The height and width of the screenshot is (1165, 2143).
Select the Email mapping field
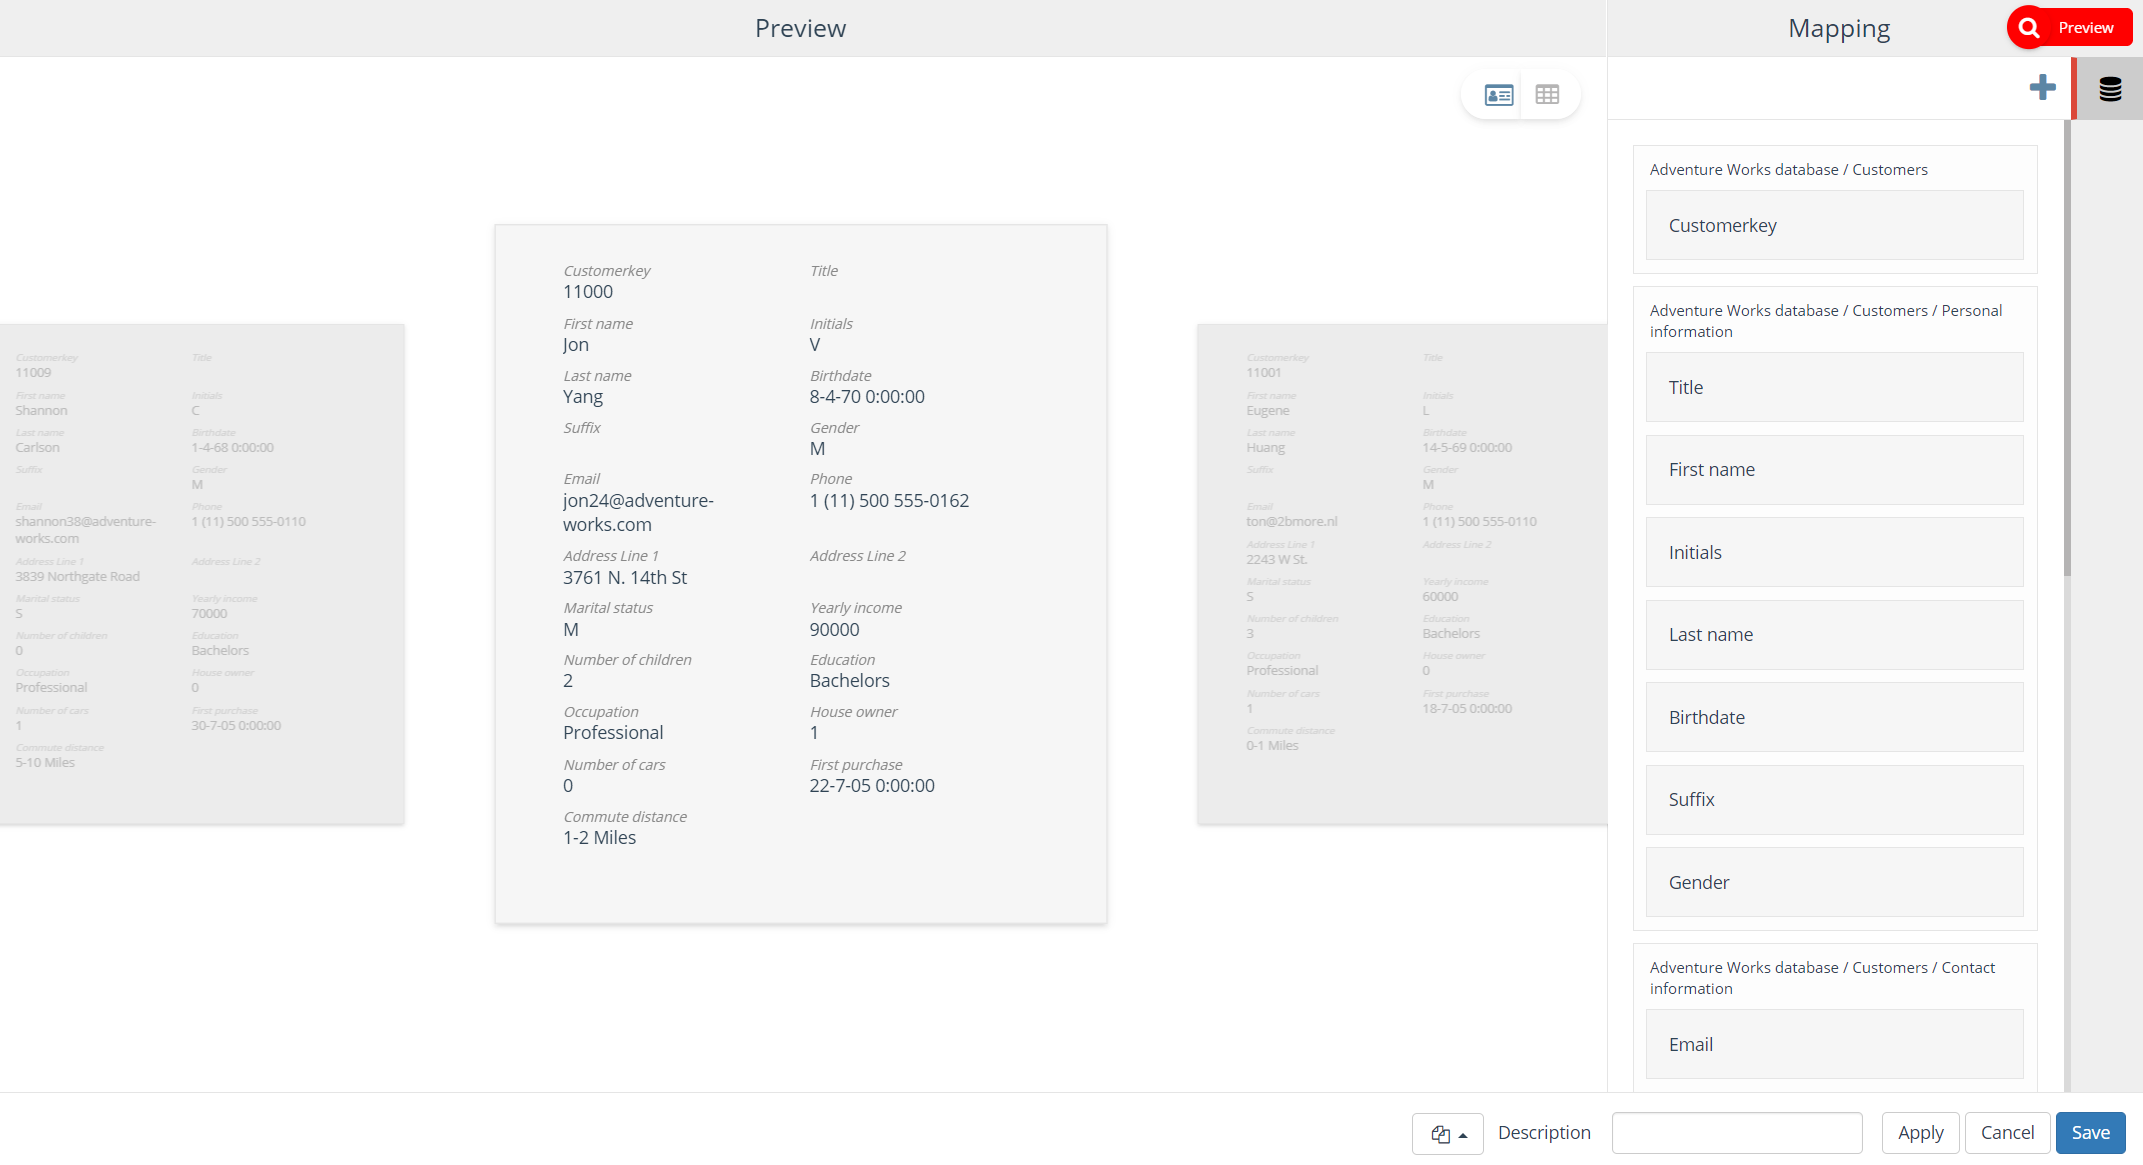1834,1044
